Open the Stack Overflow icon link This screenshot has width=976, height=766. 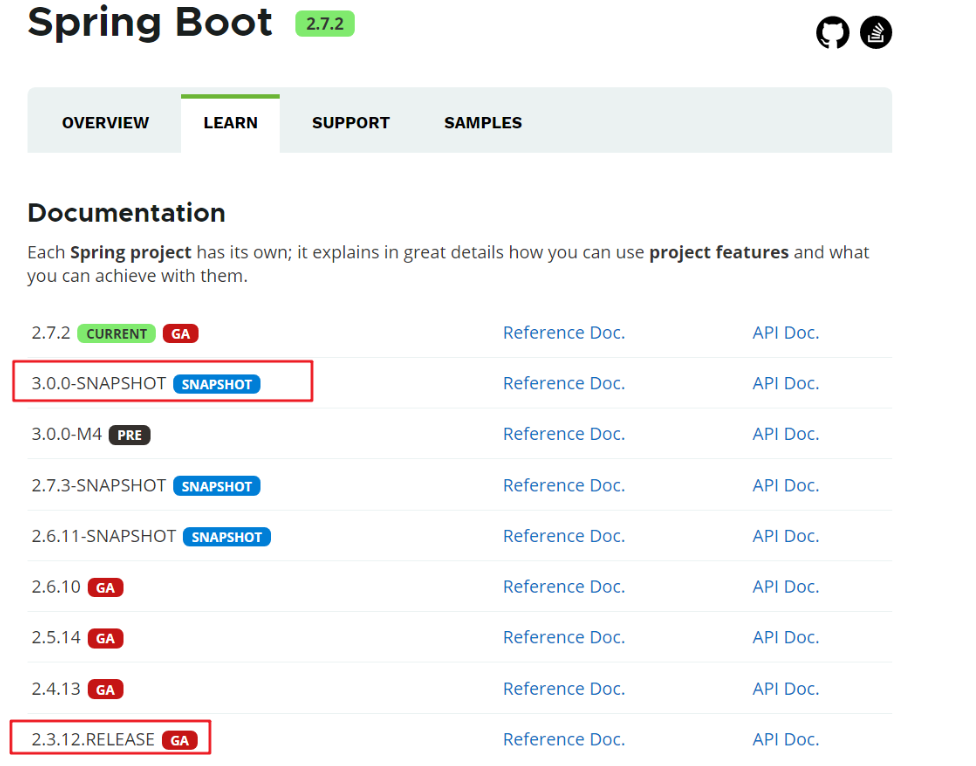tap(876, 32)
